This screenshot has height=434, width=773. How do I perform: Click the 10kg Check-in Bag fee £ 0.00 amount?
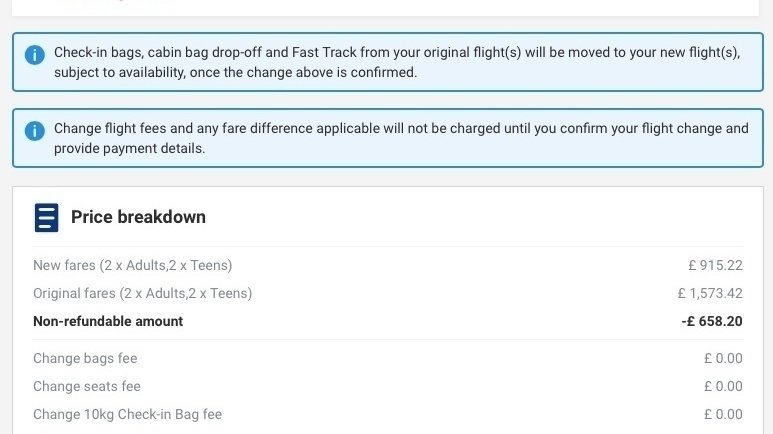click(723, 414)
